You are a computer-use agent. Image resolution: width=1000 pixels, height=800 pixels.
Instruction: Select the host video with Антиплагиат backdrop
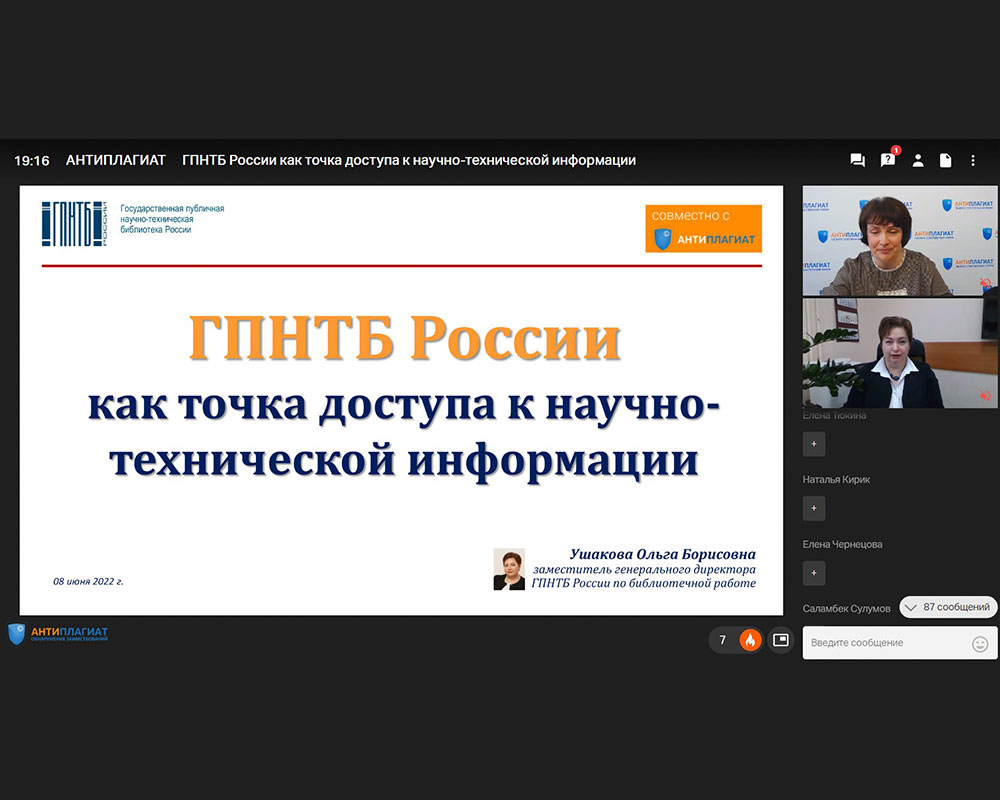tap(899, 241)
